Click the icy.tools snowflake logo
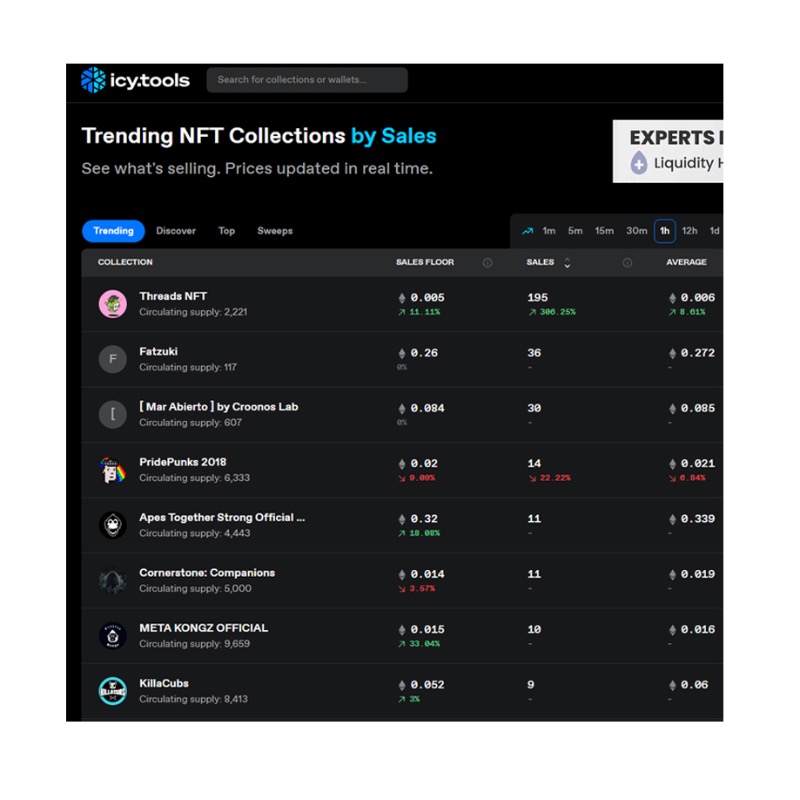This screenshot has height=800, width=800. pyautogui.click(x=93, y=80)
